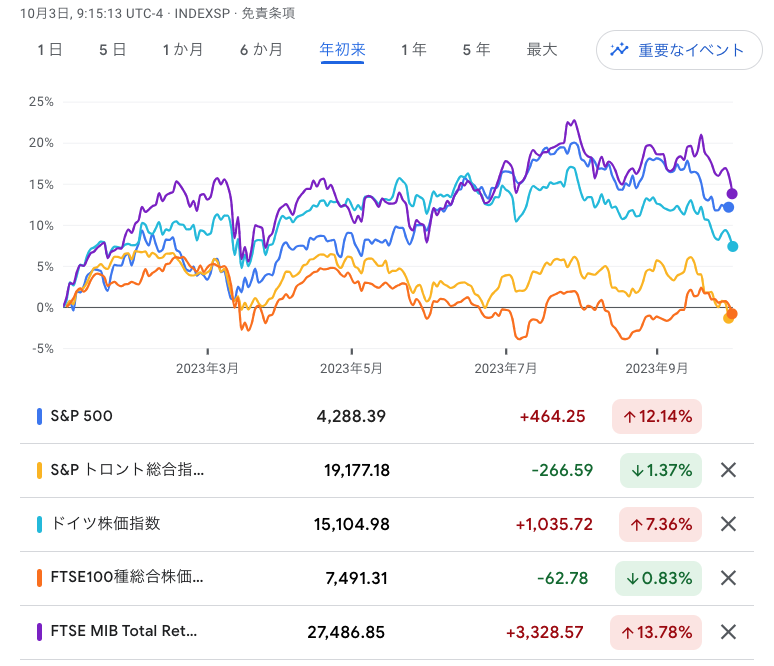Click the 25% y-axis label
The image size is (774, 666).
pyautogui.click(x=41, y=102)
